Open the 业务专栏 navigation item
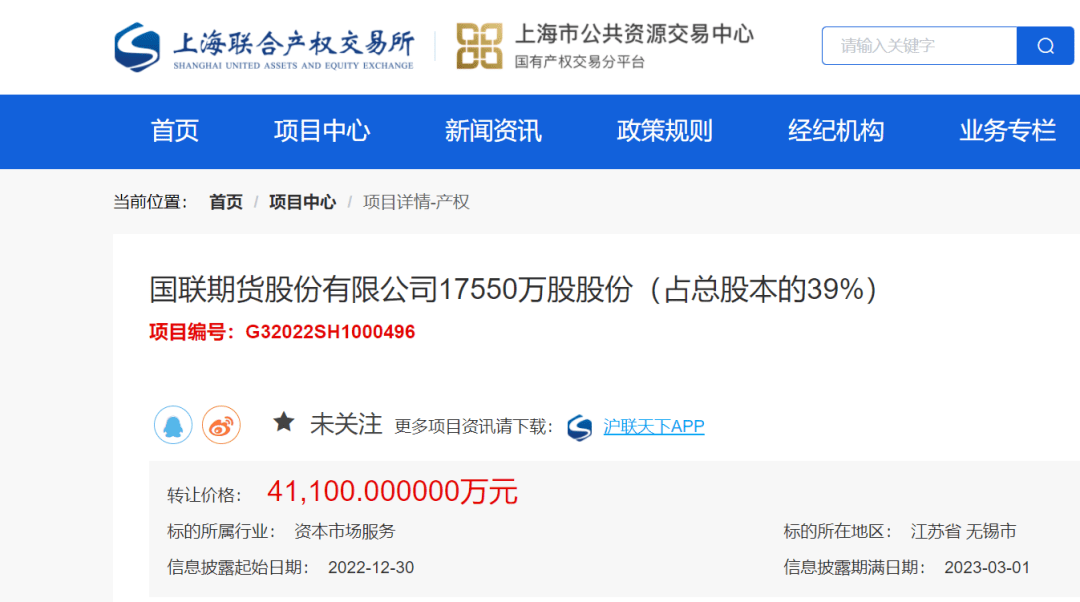 point(1007,131)
